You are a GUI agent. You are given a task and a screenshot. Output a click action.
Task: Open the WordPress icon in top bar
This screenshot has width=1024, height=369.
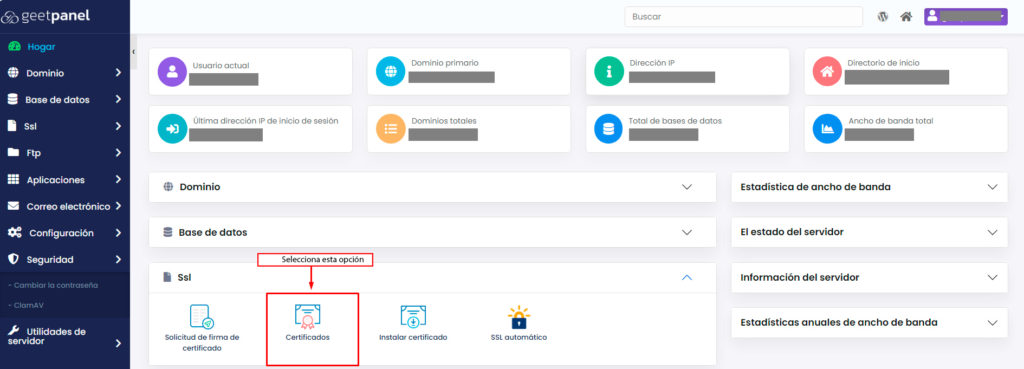(x=883, y=17)
